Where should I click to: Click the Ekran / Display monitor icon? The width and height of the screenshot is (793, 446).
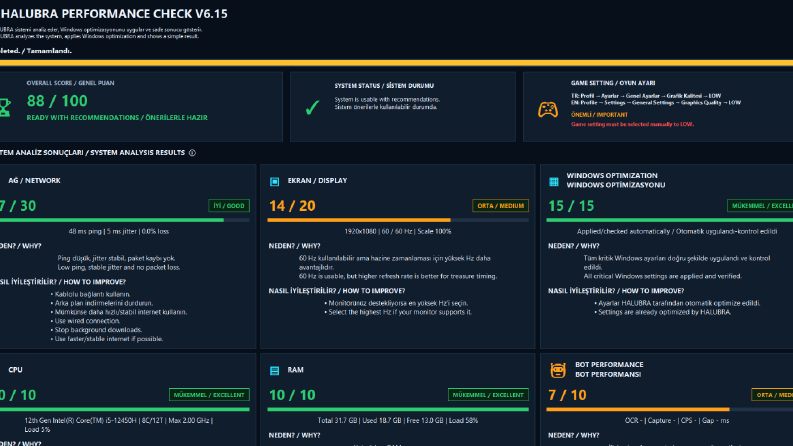click(275, 181)
